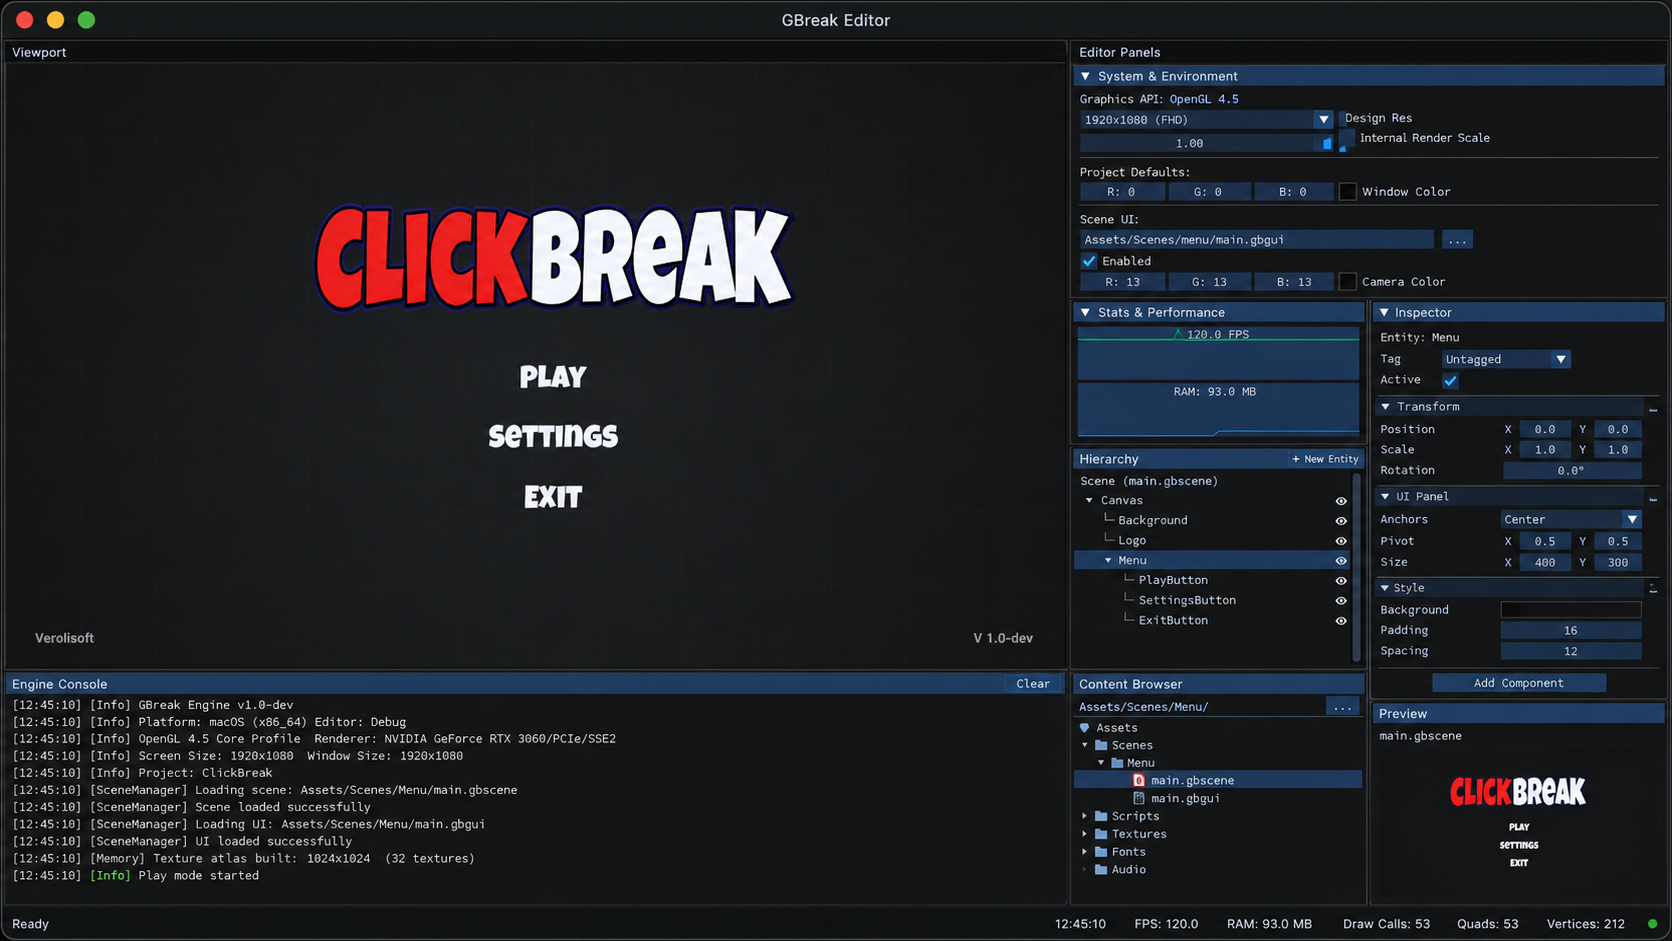1672x941 pixels.
Task: Toggle visibility of the Canvas entity
Action: pyautogui.click(x=1341, y=501)
